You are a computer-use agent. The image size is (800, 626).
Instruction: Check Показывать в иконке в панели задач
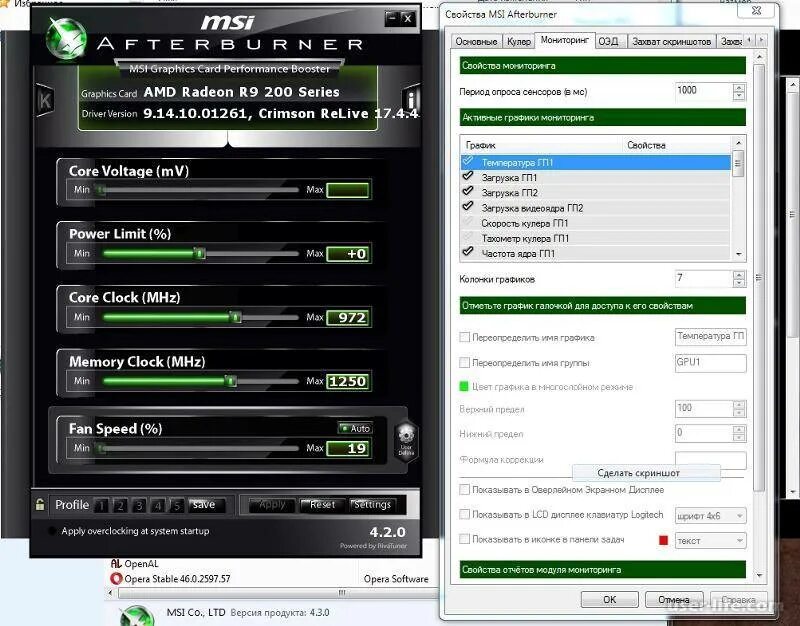pyautogui.click(x=464, y=539)
